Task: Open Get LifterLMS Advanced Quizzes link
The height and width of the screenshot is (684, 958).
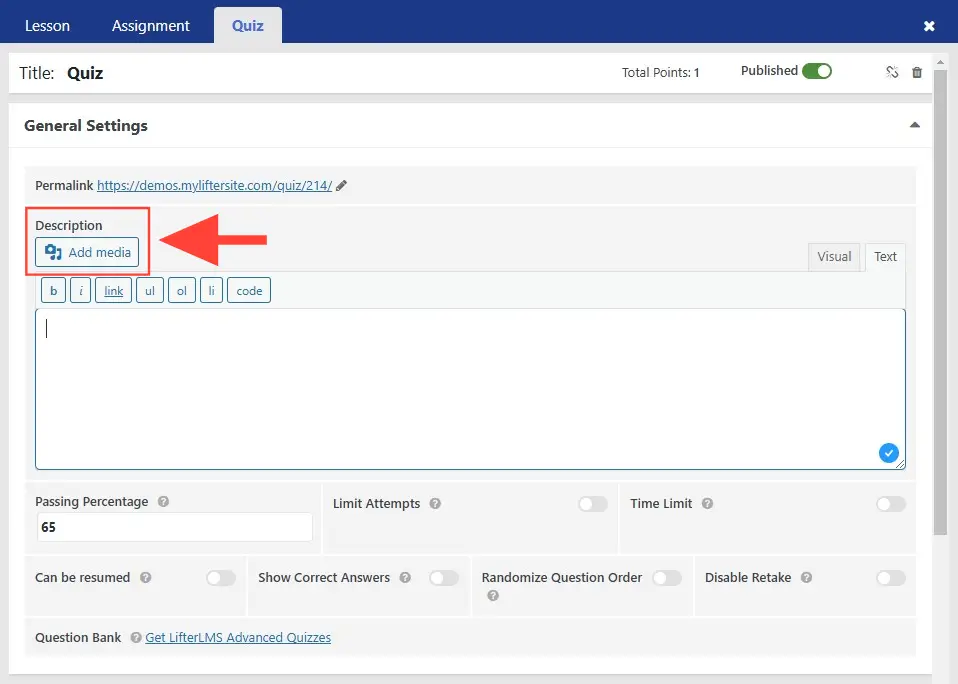Action: click(x=238, y=637)
